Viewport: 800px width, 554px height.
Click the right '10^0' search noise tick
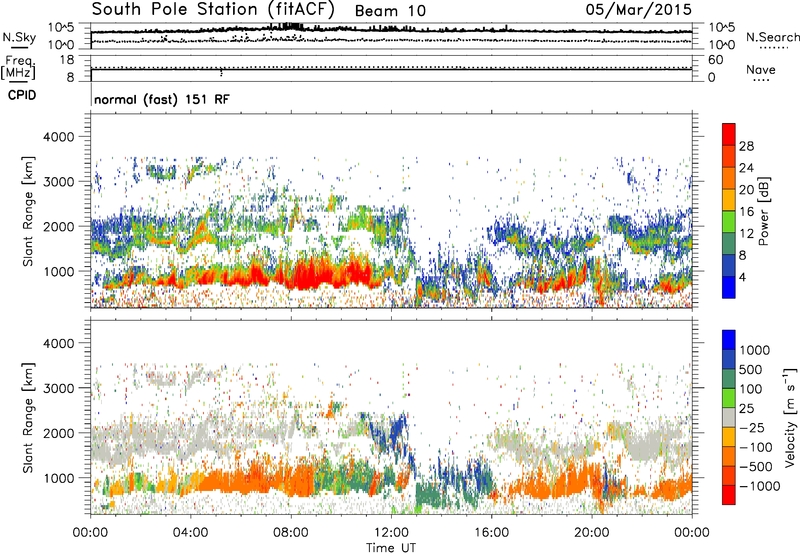pos(722,44)
